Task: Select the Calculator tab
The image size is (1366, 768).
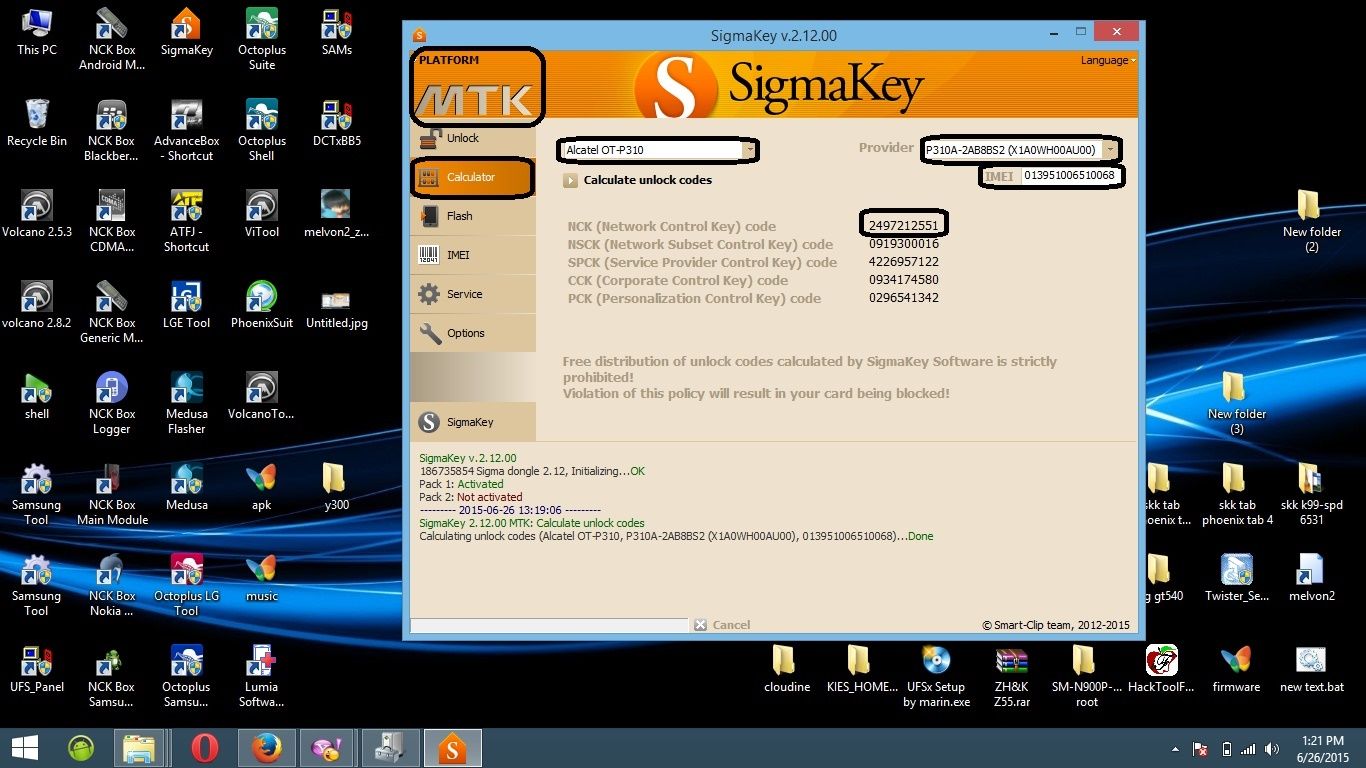Action: coord(470,177)
